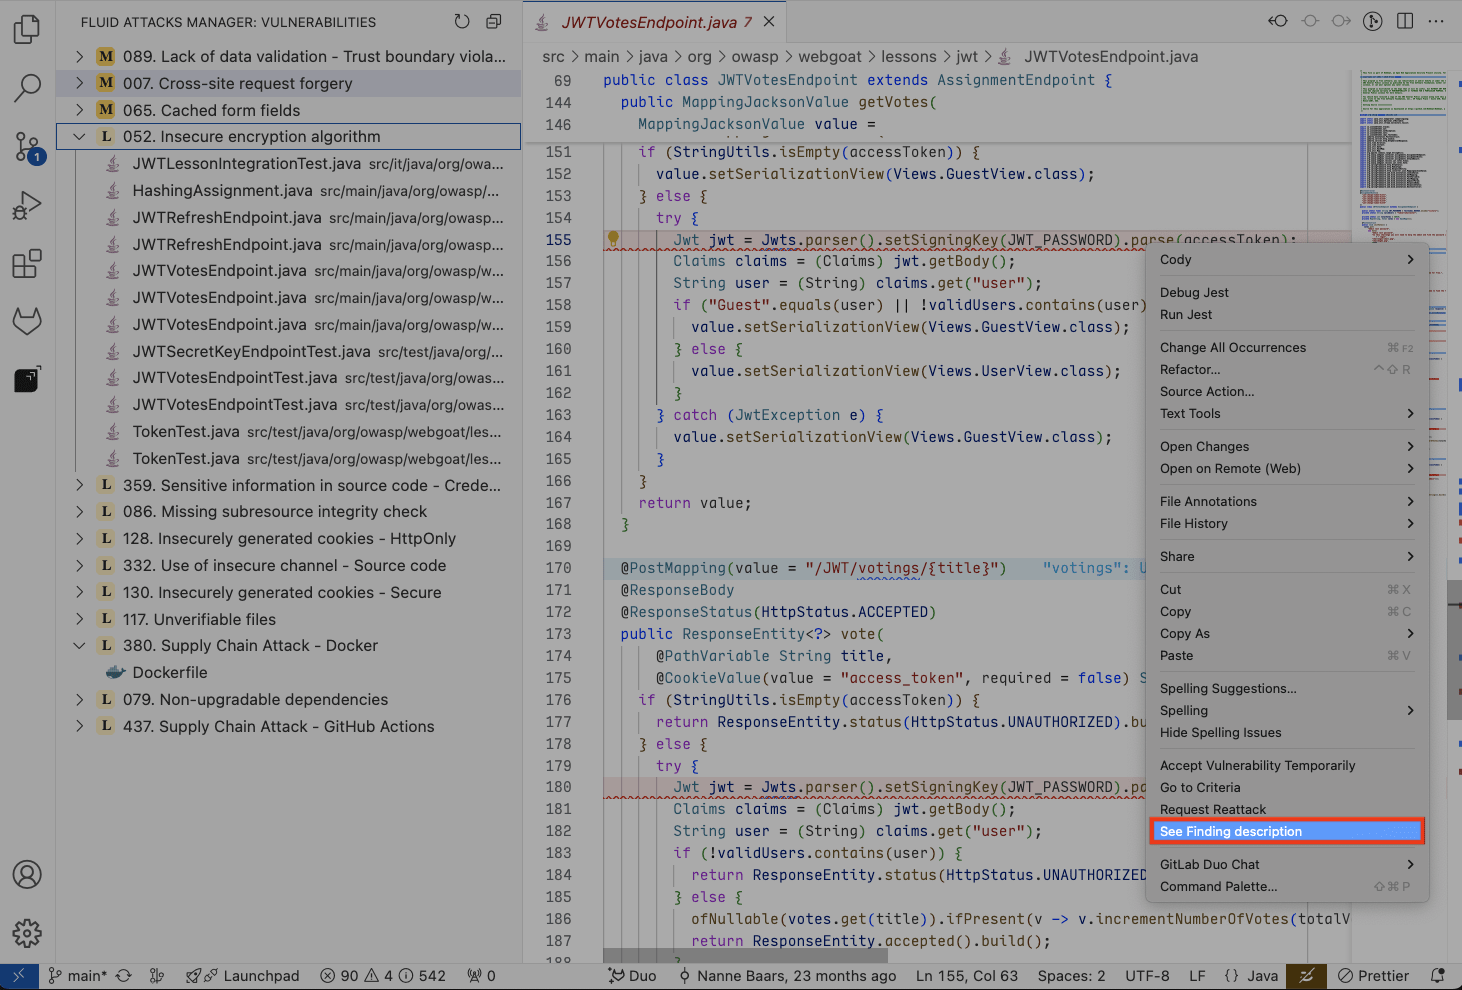Open Launchpad from the status bar
The width and height of the screenshot is (1462, 990).
(243, 976)
